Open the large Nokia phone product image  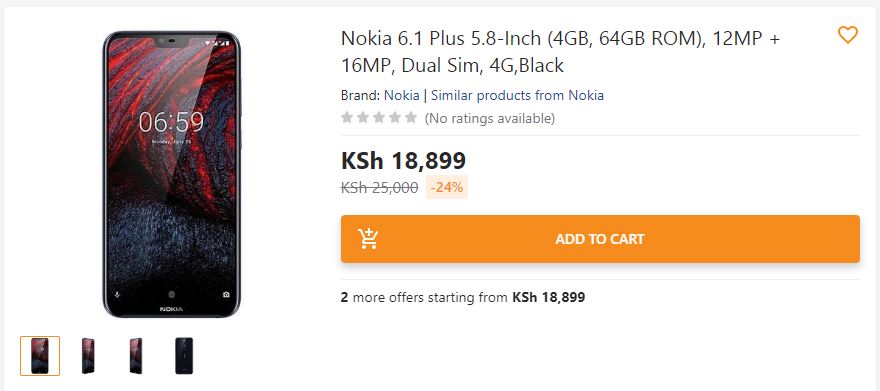172,174
